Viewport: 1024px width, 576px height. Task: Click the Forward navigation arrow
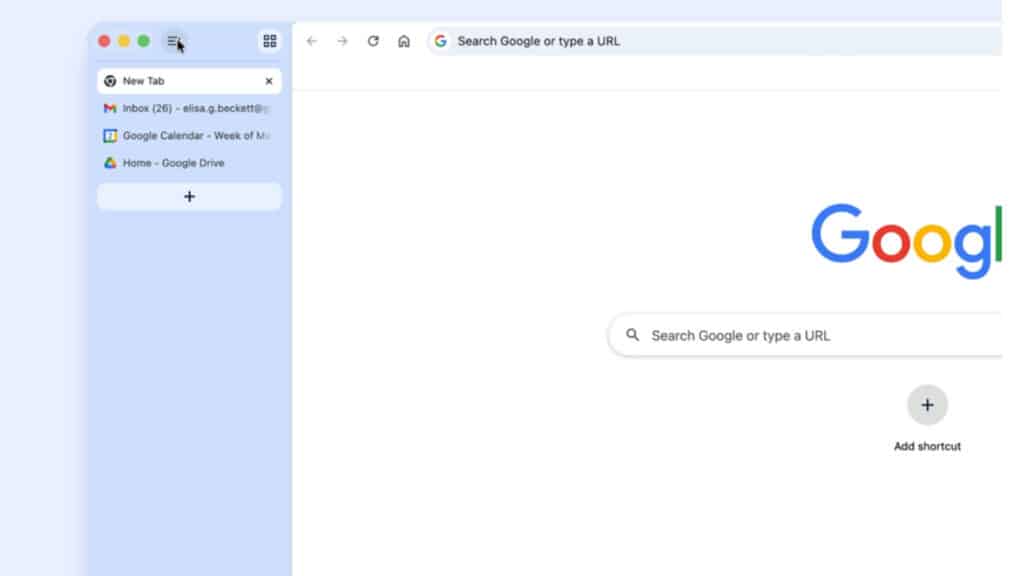click(x=342, y=41)
